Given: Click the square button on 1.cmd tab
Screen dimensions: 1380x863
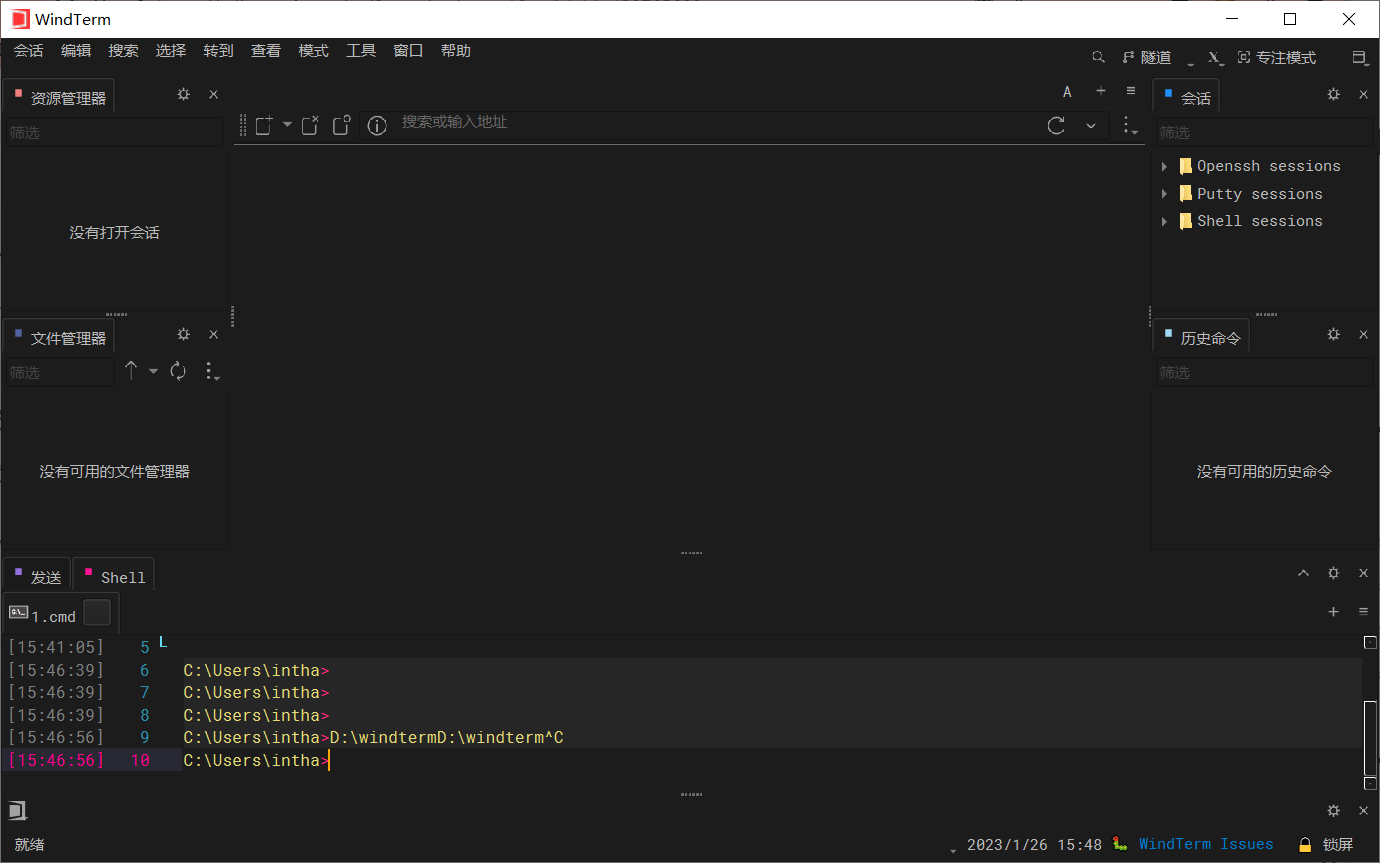Looking at the screenshot, I should click(x=97, y=613).
